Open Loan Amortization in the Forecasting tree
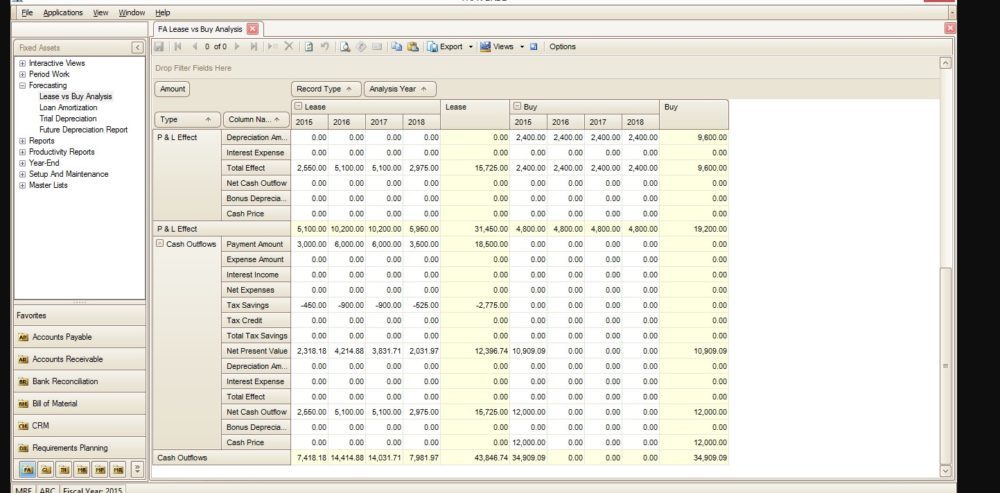 click(x=68, y=107)
